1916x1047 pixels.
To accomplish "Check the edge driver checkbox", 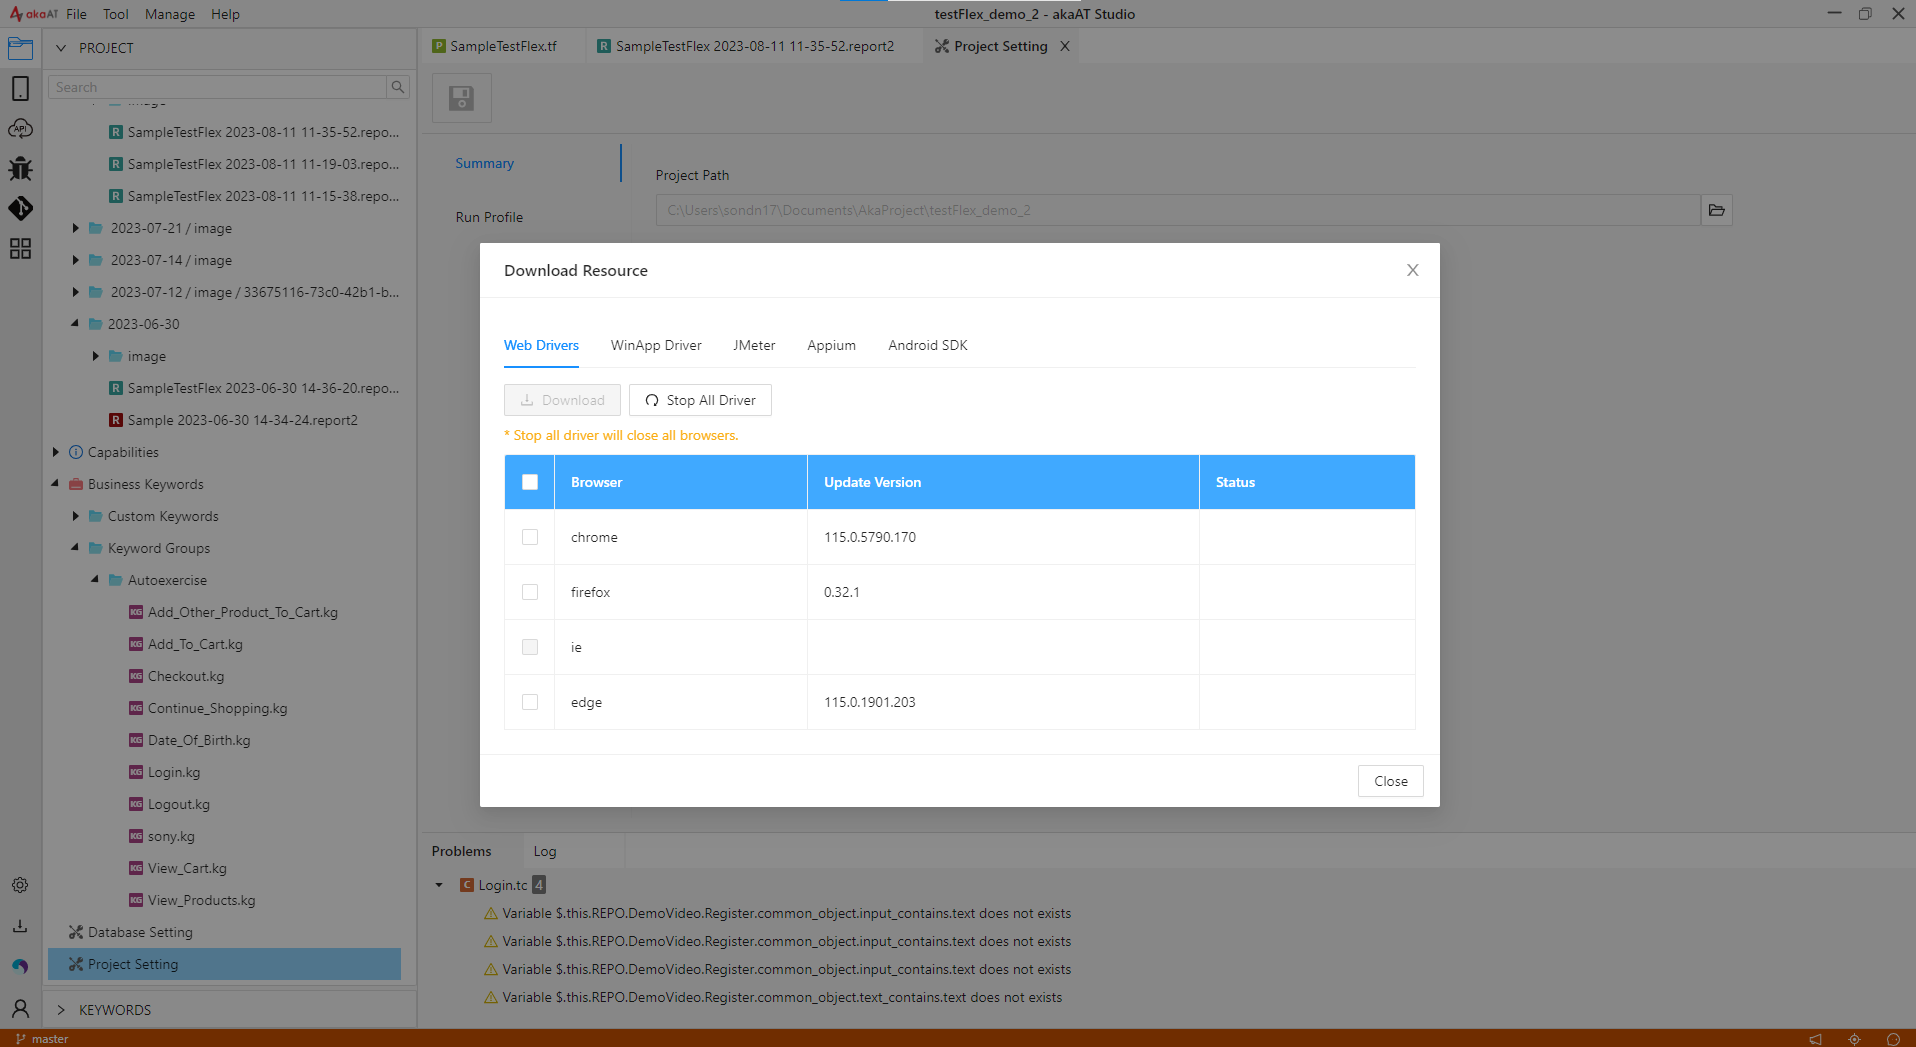I will coord(530,702).
